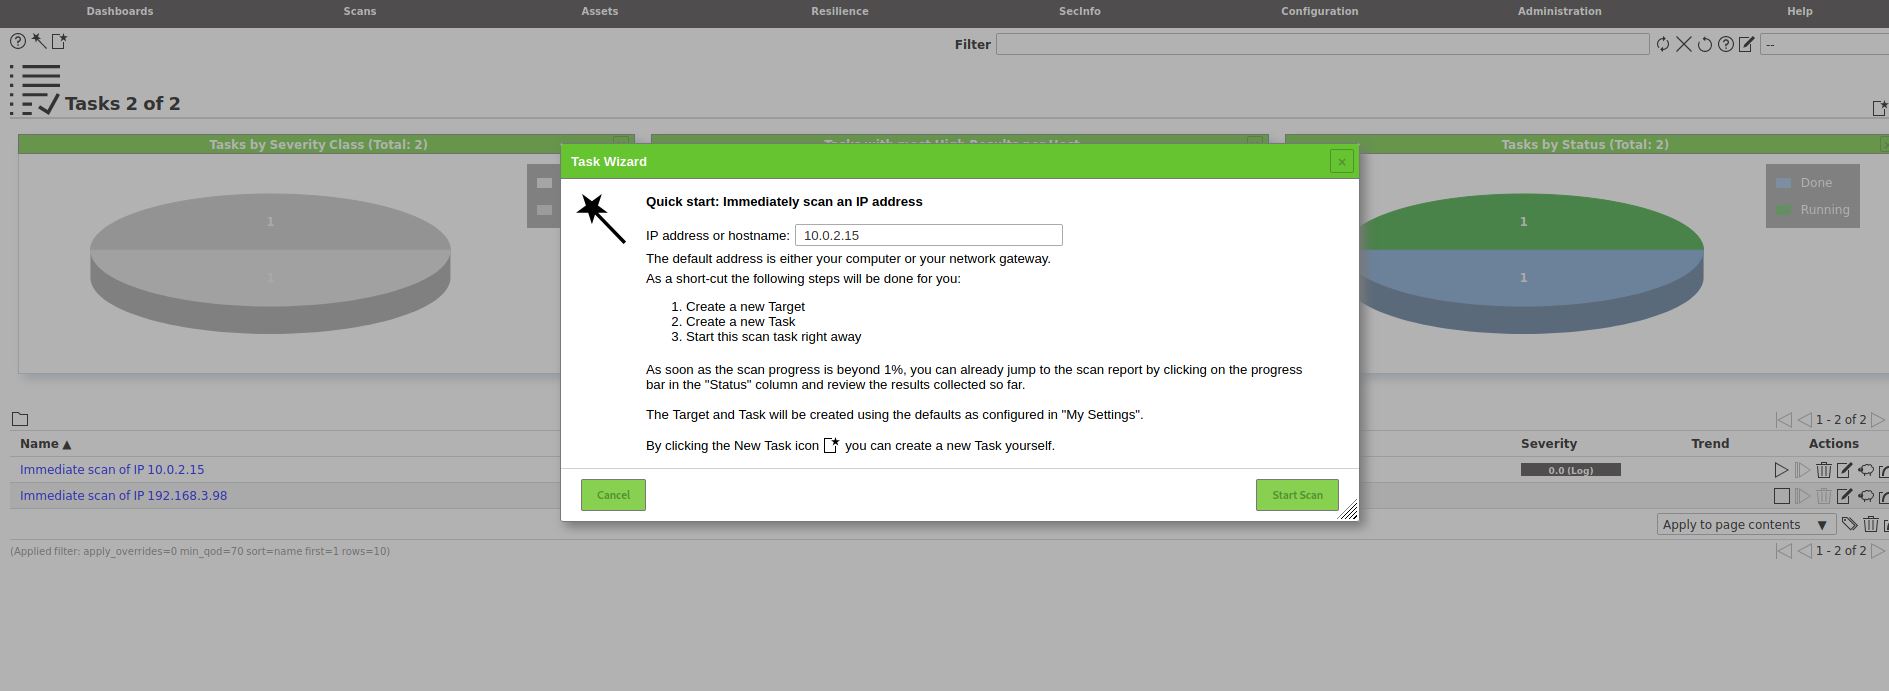
Task: Resume the 10.0.2.15 scan task
Action: 1802,470
